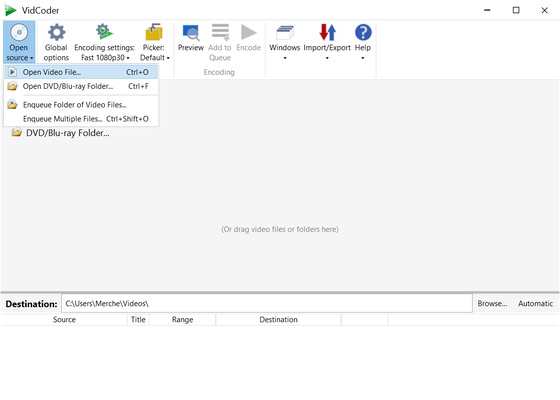Click the Import/Export arrows icon
This screenshot has width=560, height=400.
click(x=328, y=32)
